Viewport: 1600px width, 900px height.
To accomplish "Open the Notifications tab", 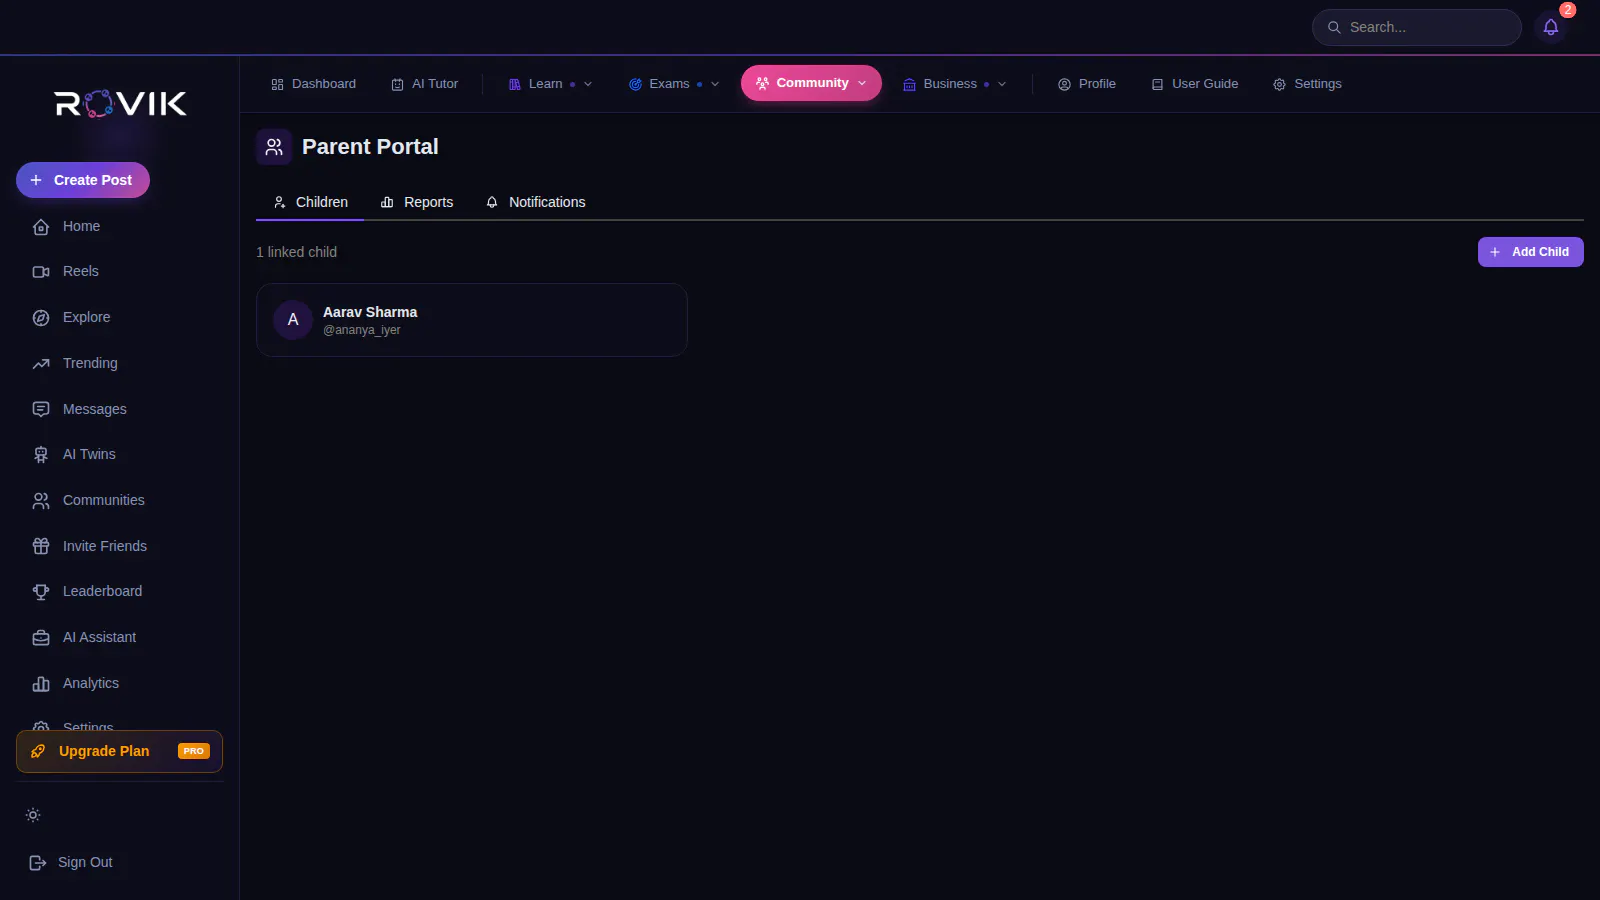I will (x=535, y=202).
